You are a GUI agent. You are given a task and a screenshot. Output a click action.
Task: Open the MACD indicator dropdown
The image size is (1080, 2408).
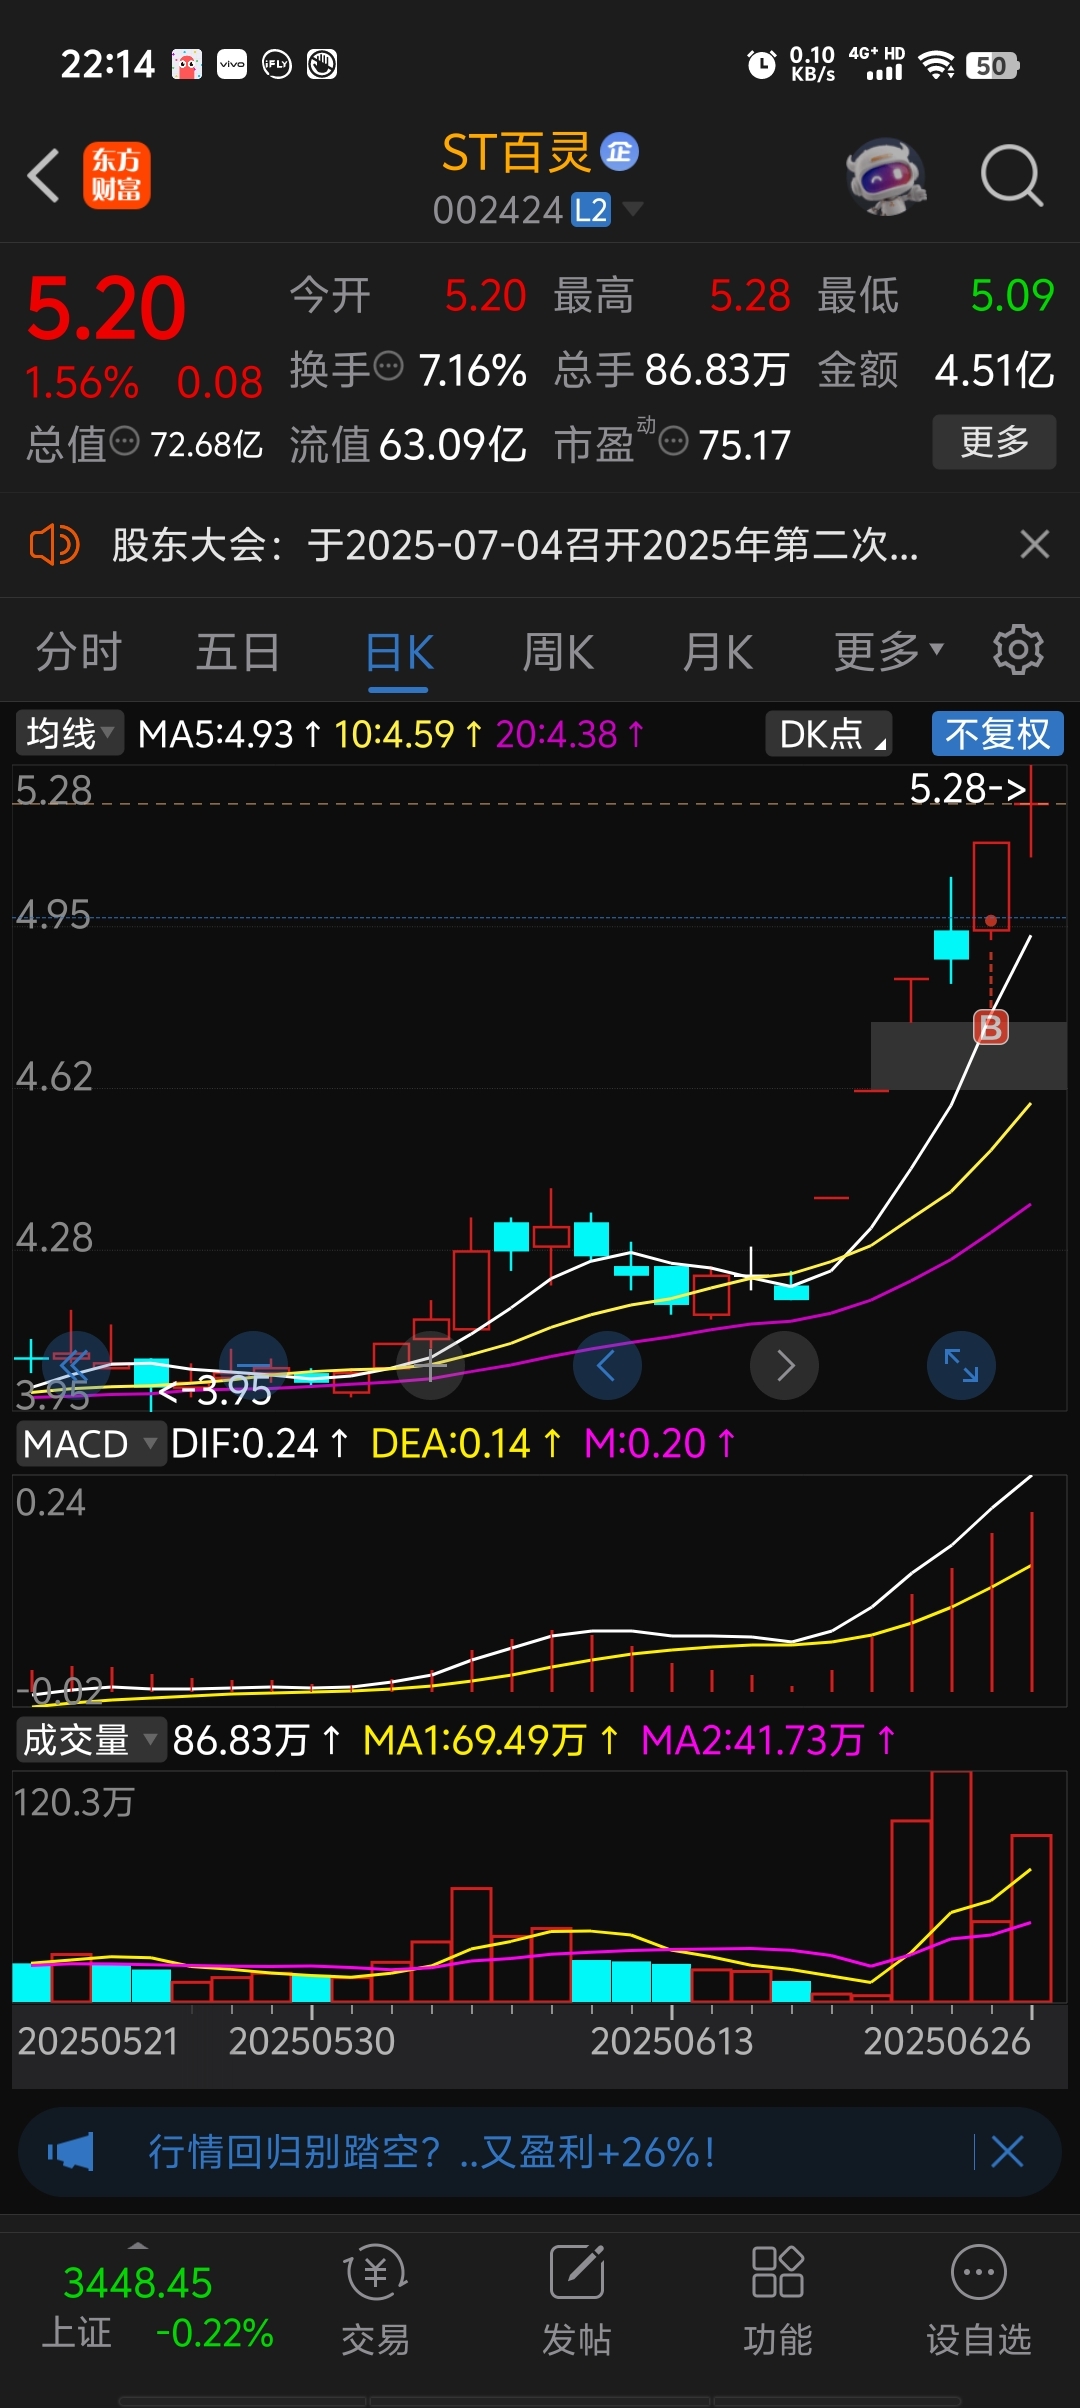point(90,1444)
